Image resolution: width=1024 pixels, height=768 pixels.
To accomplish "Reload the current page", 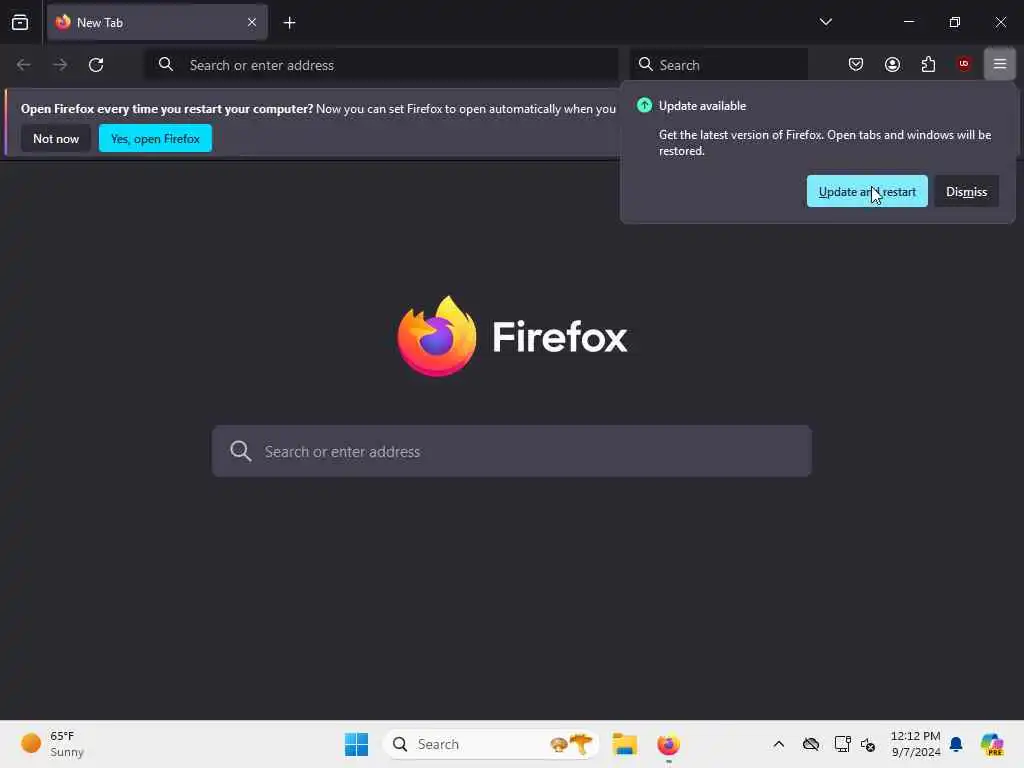I will pos(96,65).
